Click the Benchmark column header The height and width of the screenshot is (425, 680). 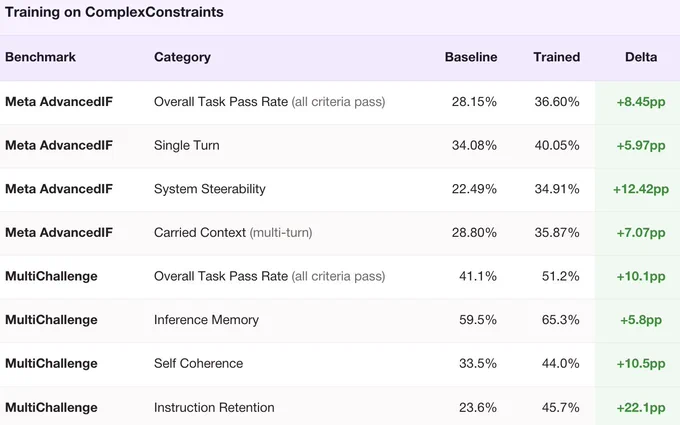[x=40, y=57]
